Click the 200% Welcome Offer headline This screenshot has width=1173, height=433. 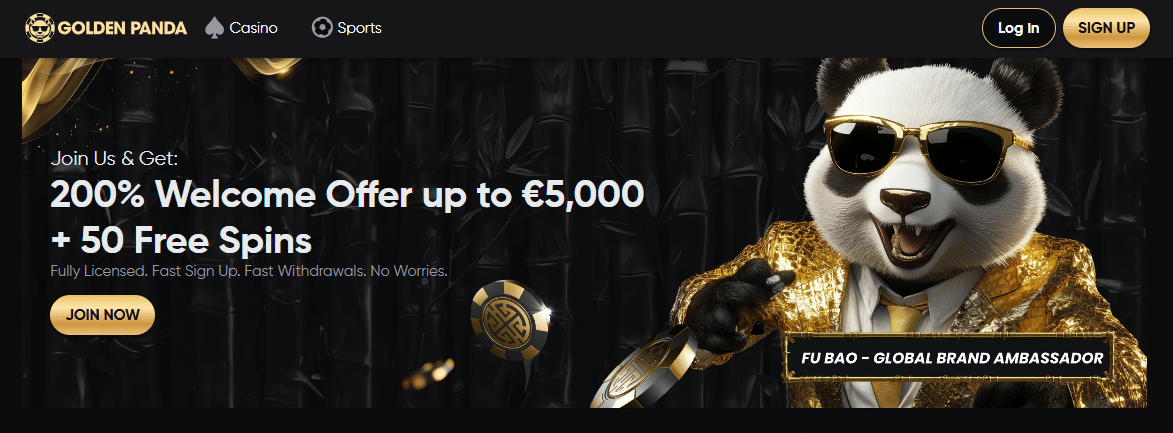click(x=347, y=195)
